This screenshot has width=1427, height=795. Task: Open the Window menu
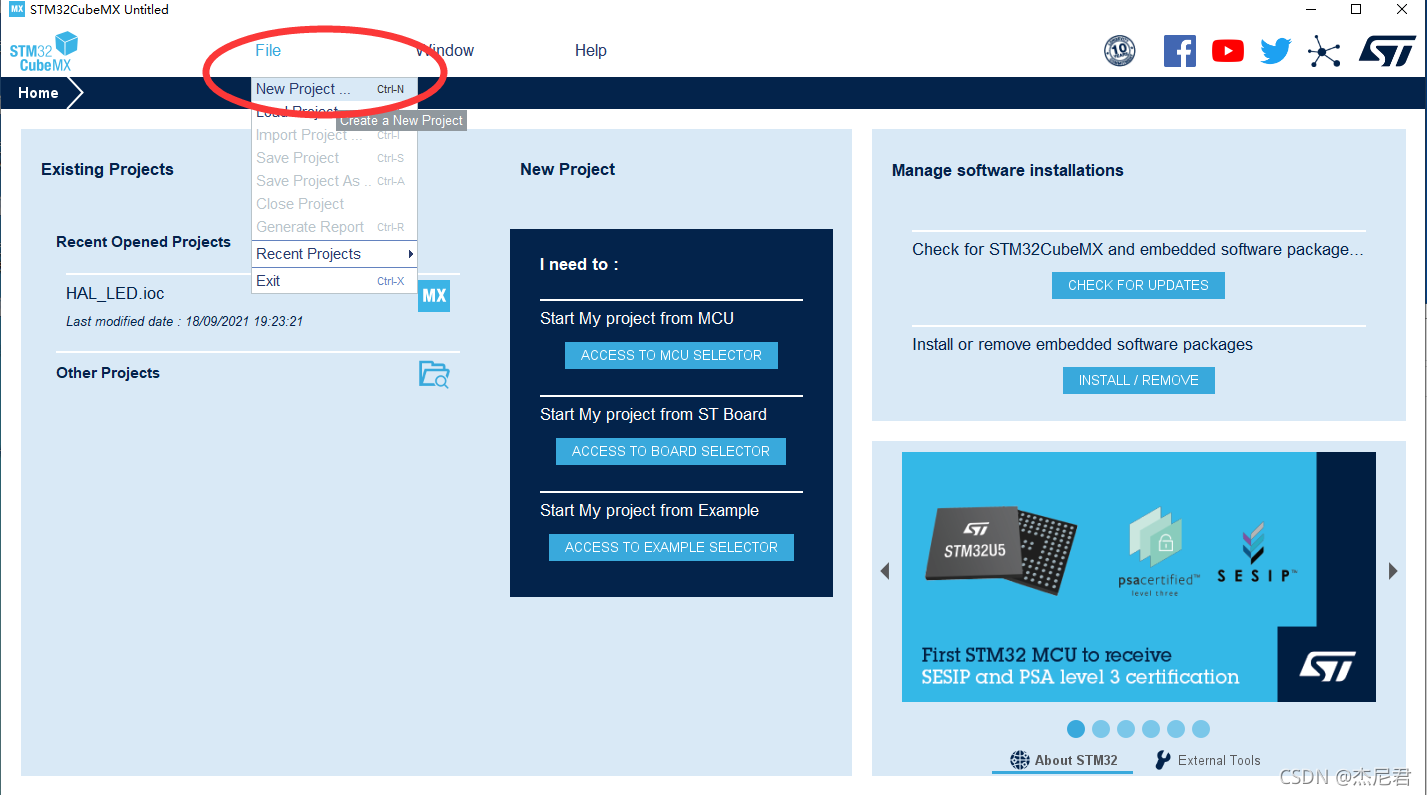pos(445,51)
